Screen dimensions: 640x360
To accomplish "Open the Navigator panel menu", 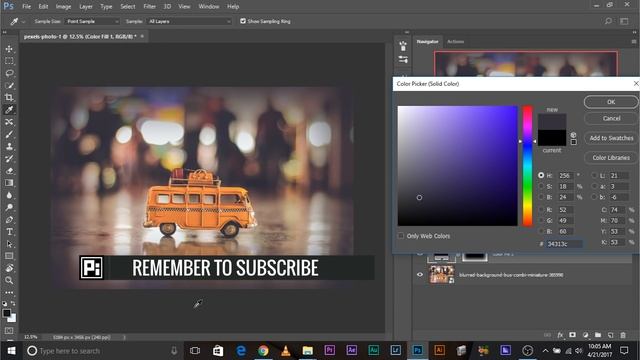I will pyautogui.click(x=634, y=41).
